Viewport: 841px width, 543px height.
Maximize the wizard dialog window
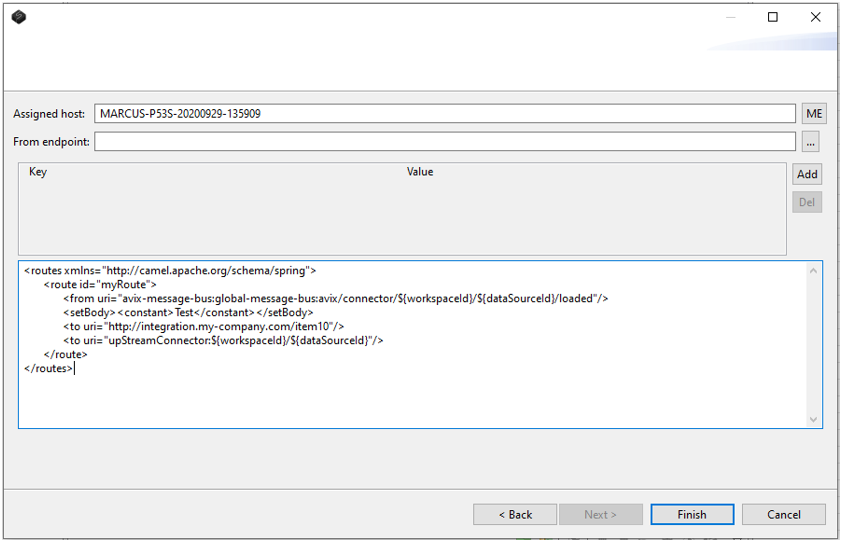772,17
